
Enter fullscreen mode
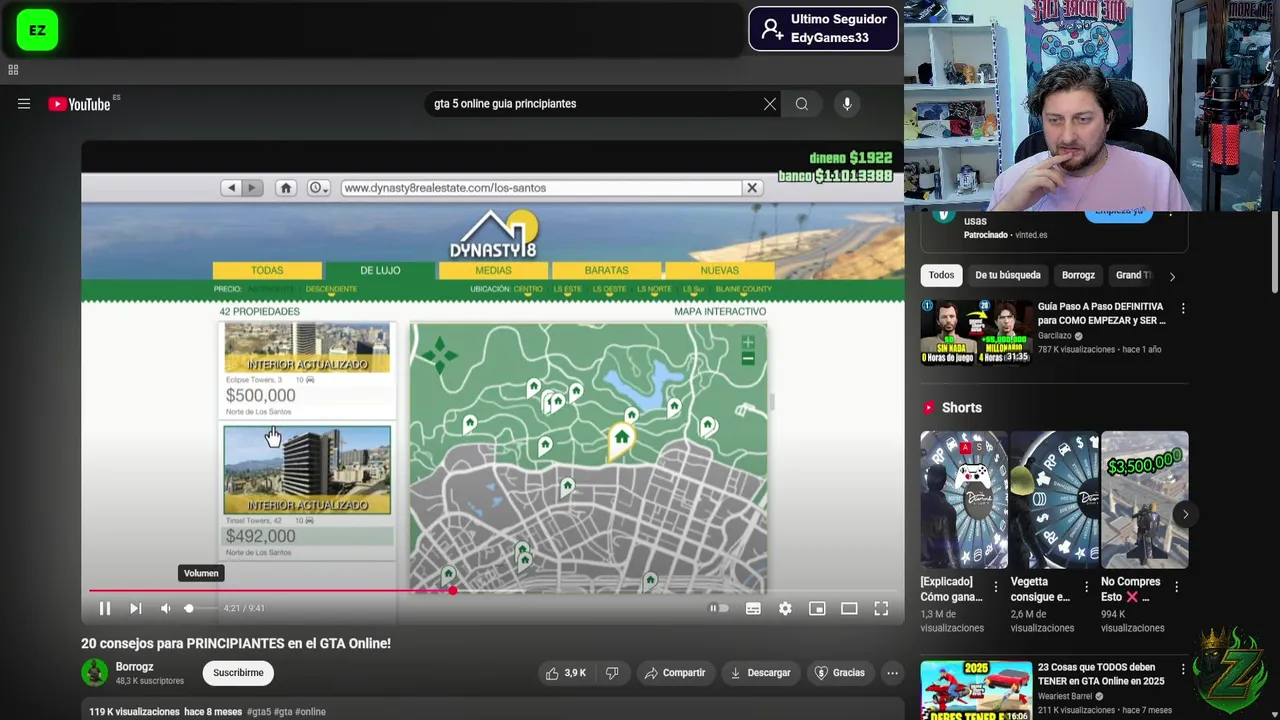[x=881, y=608]
